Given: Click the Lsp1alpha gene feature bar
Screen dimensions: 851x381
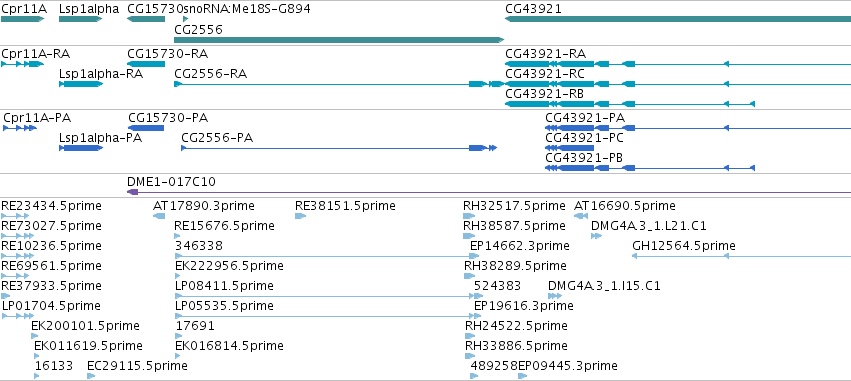Looking at the screenshot, I should point(80,19).
